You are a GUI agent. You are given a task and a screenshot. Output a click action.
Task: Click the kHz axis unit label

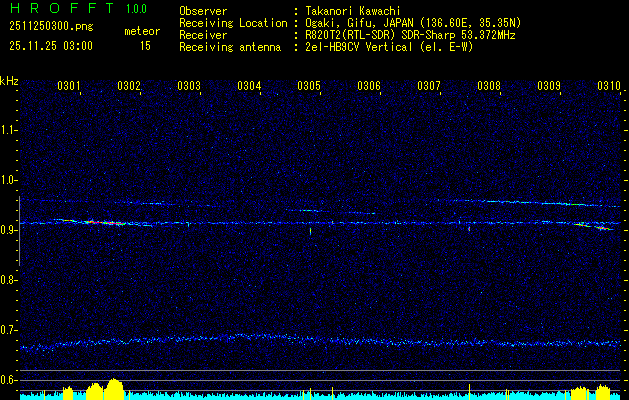pyautogui.click(x=9, y=81)
